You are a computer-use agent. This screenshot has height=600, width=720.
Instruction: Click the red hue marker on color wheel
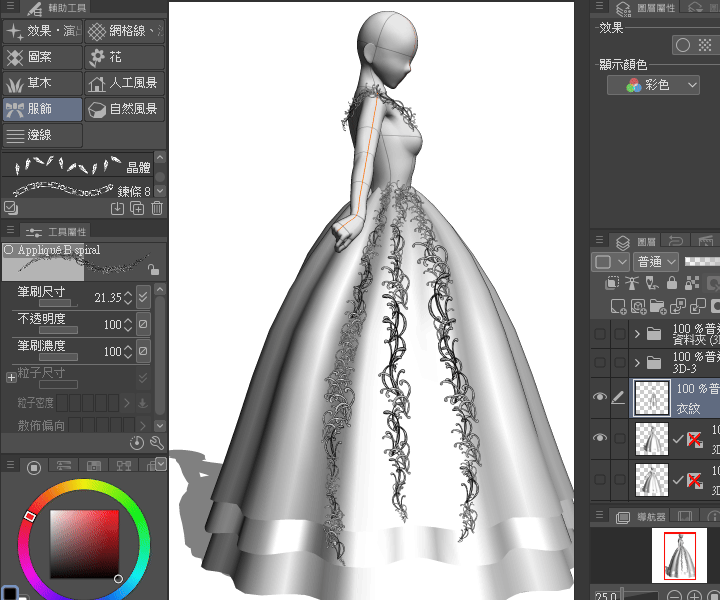tap(29, 516)
